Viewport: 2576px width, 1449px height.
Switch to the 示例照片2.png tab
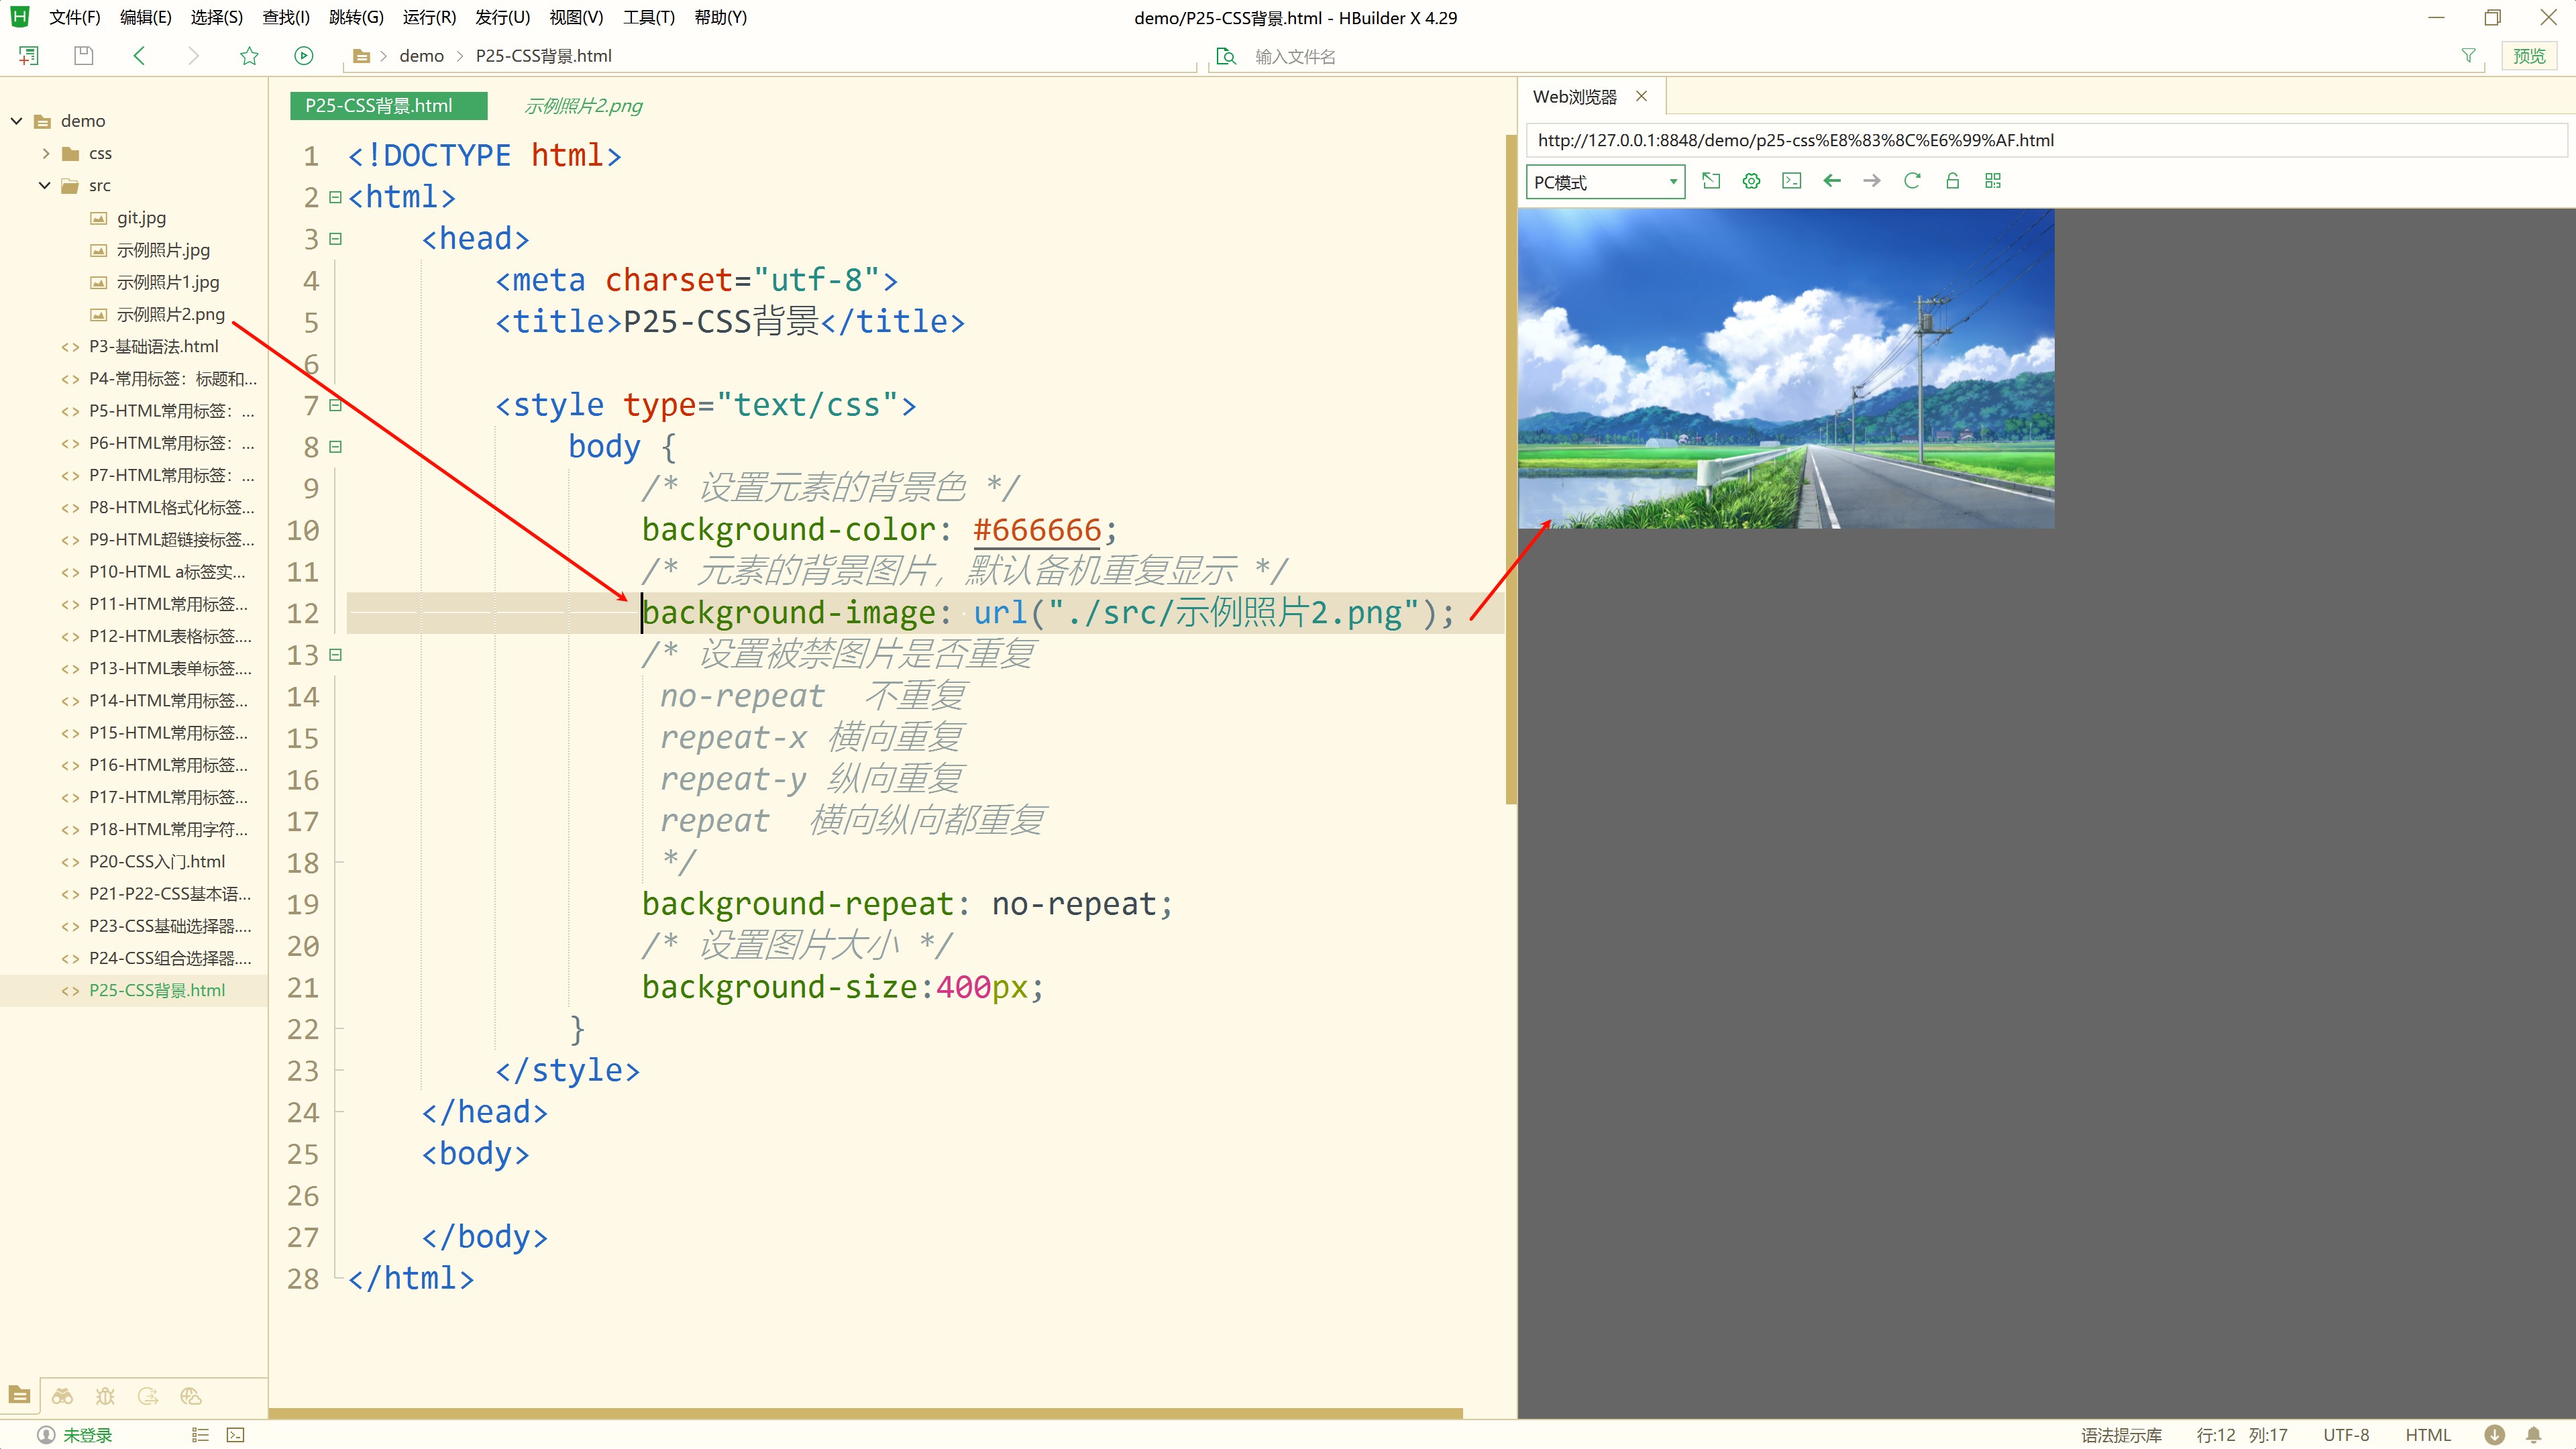point(583,106)
